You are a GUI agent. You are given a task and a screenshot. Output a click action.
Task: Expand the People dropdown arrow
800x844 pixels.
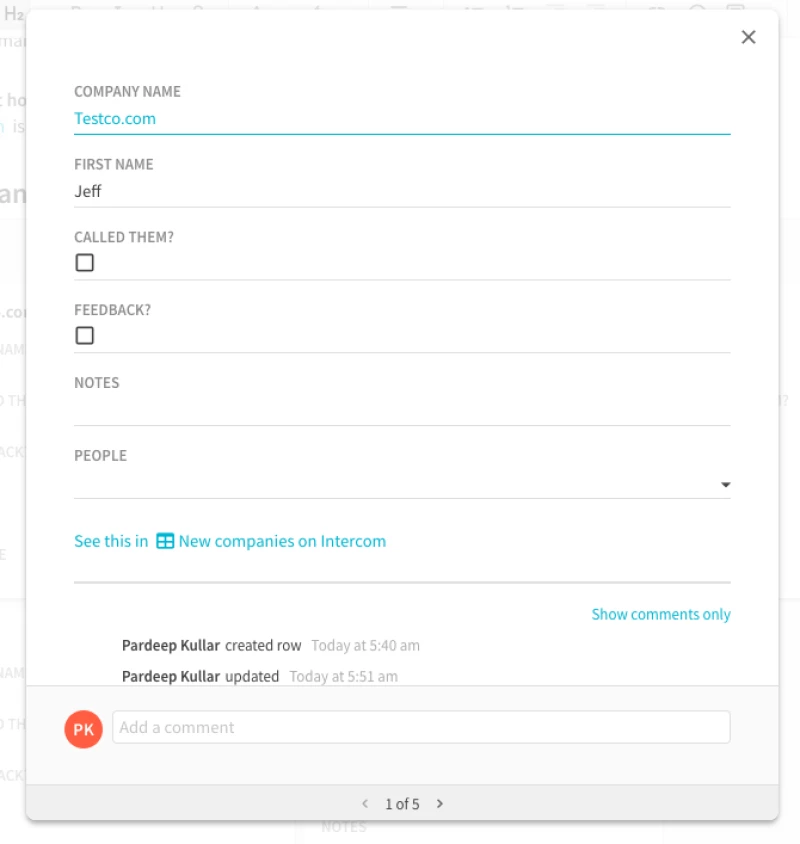tap(725, 485)
